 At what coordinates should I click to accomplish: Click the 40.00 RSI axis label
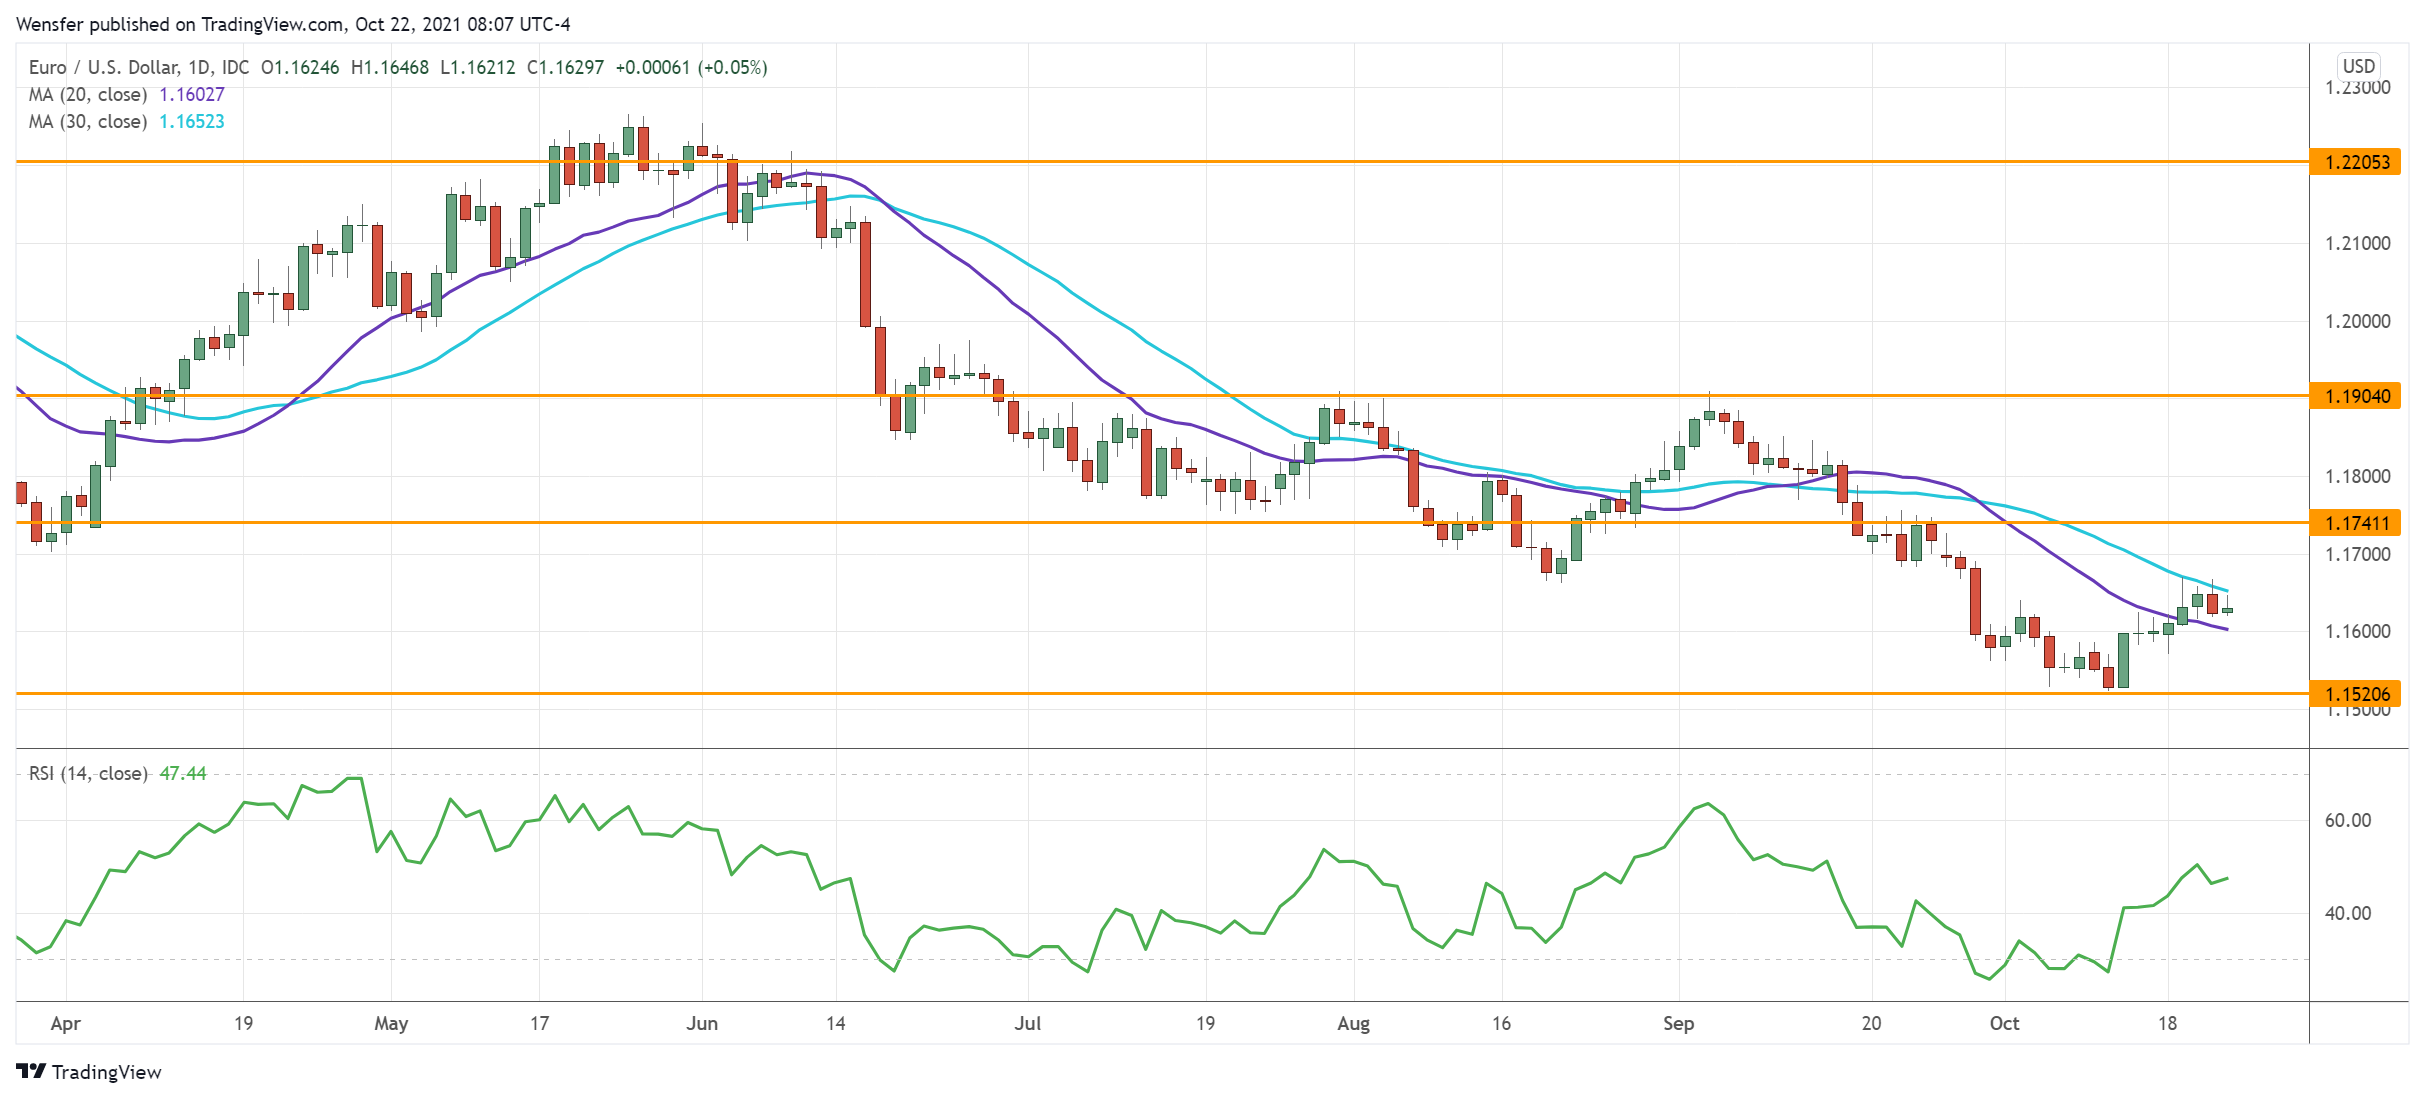click(2347, 914)
